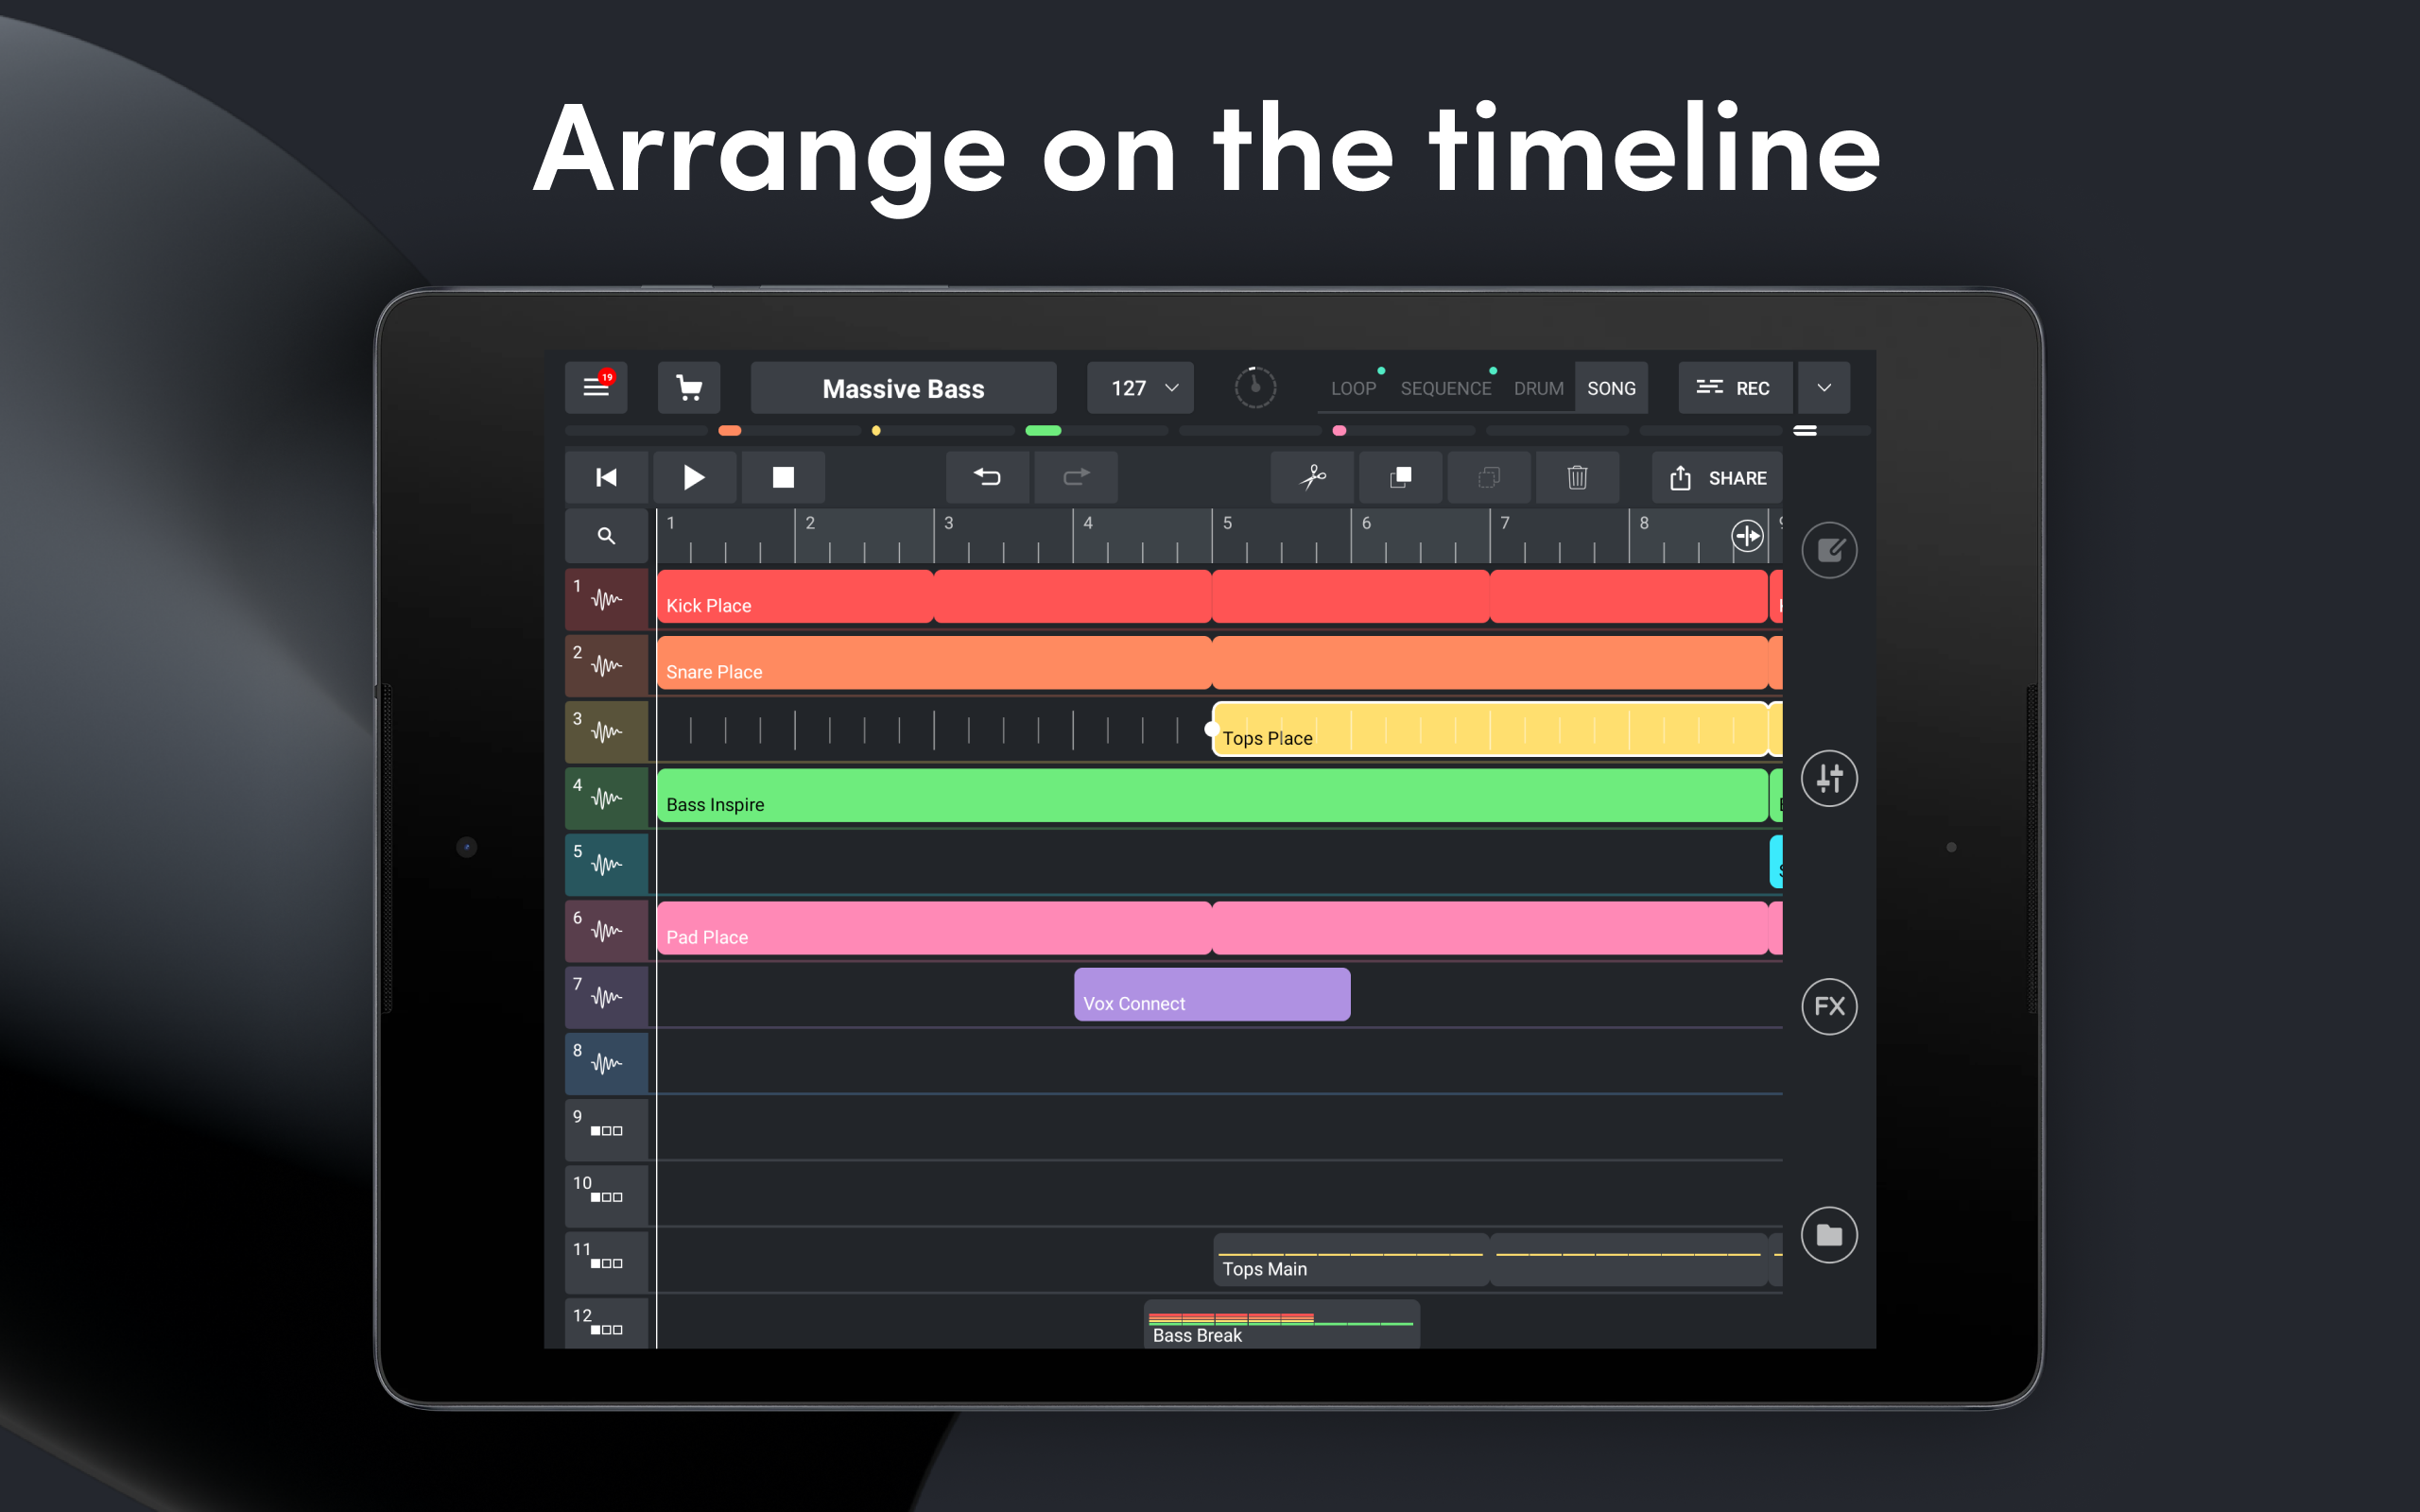Toggle the playhead follow icon on the ruler
Screen dimensions: 2420x1512
(1747, 536)
